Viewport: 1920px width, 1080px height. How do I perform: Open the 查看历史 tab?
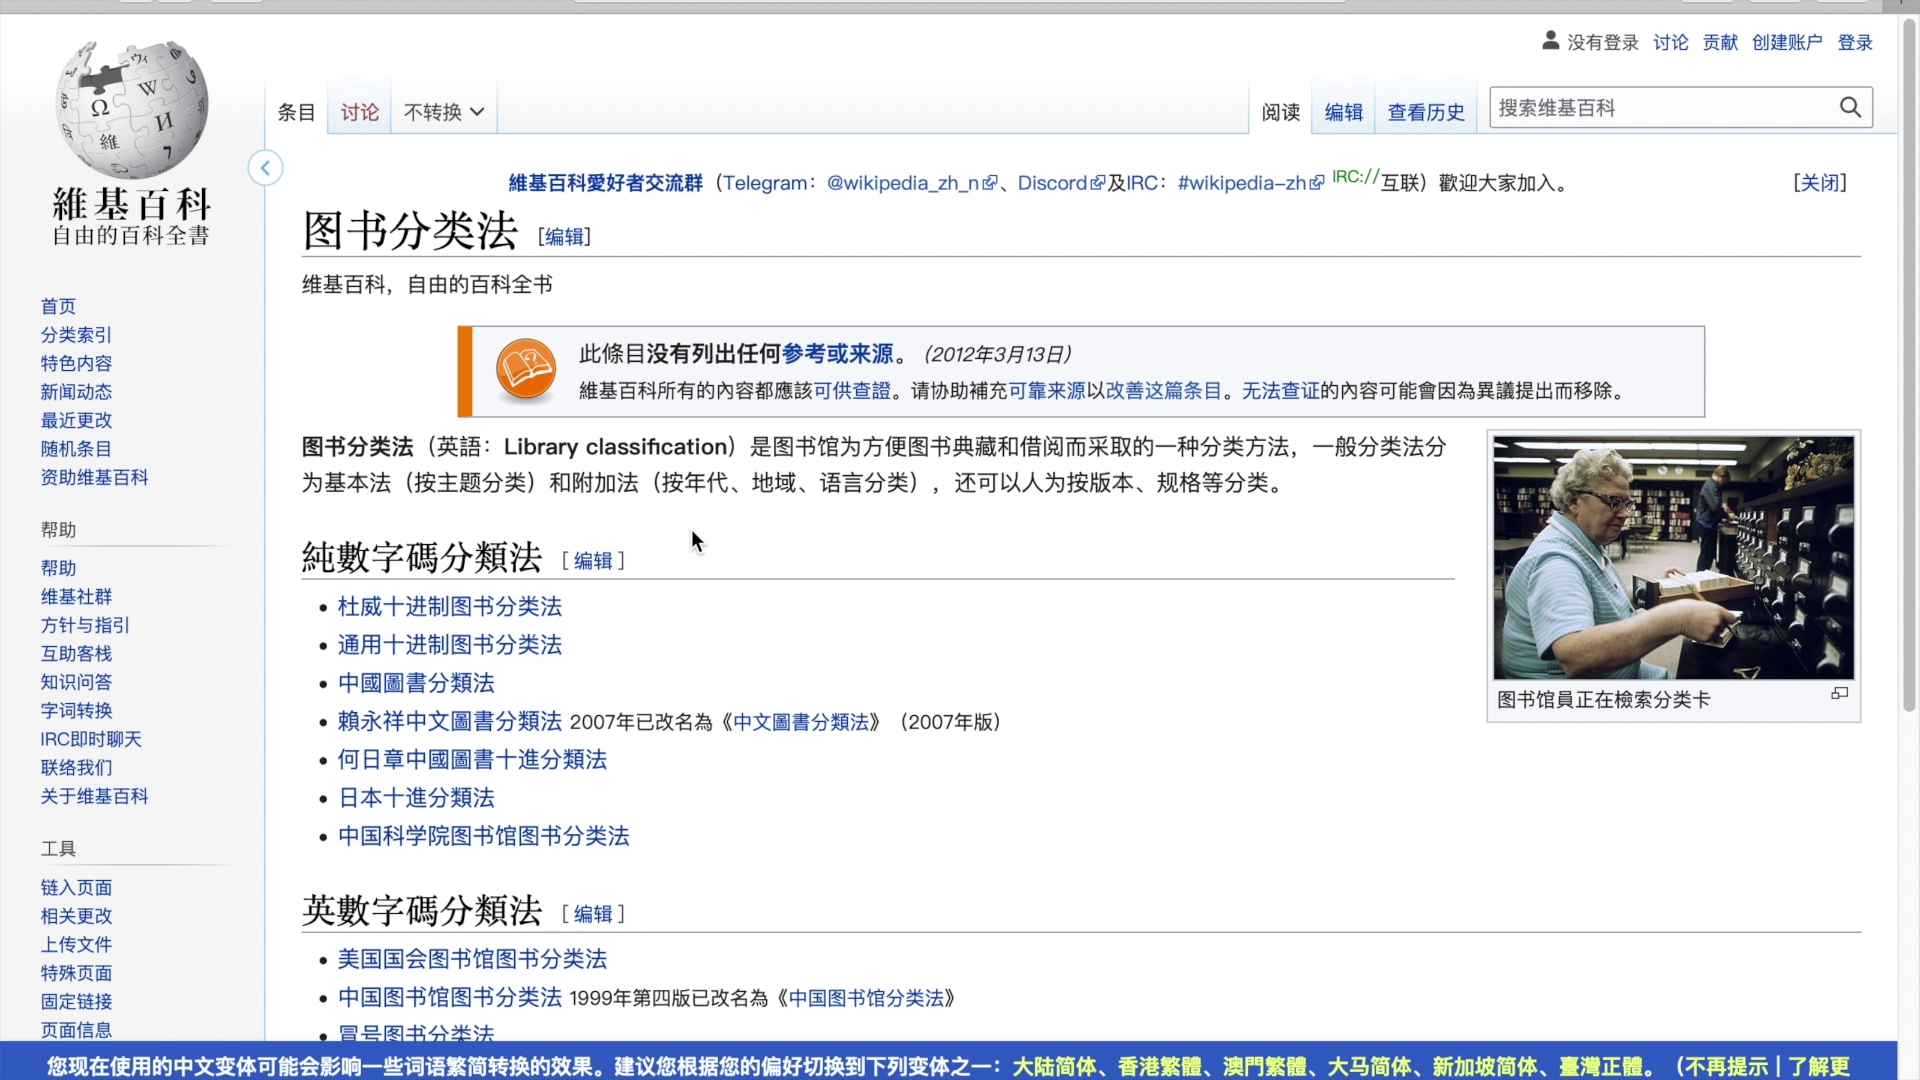coord(1425,112)
